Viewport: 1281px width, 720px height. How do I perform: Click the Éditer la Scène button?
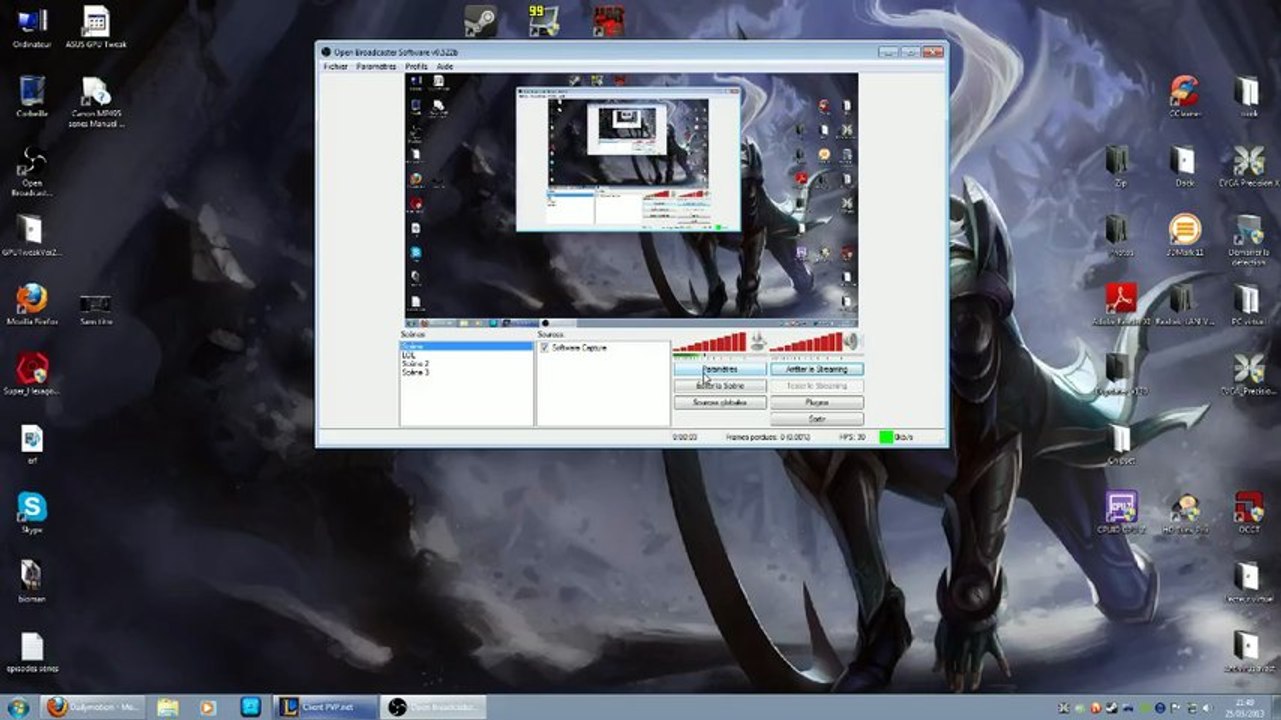720,386
